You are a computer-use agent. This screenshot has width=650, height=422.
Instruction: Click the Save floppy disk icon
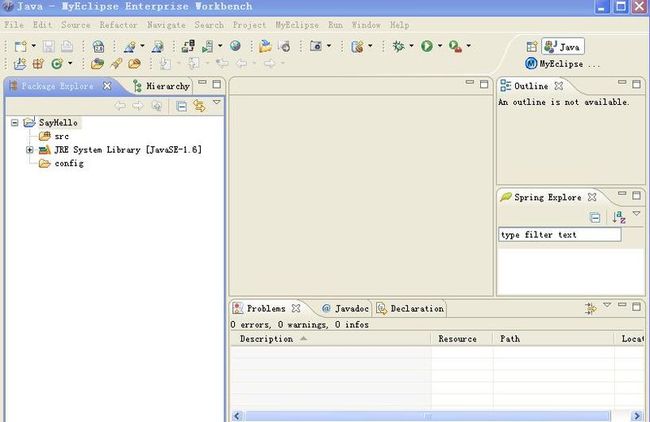[x=49, y=46]
